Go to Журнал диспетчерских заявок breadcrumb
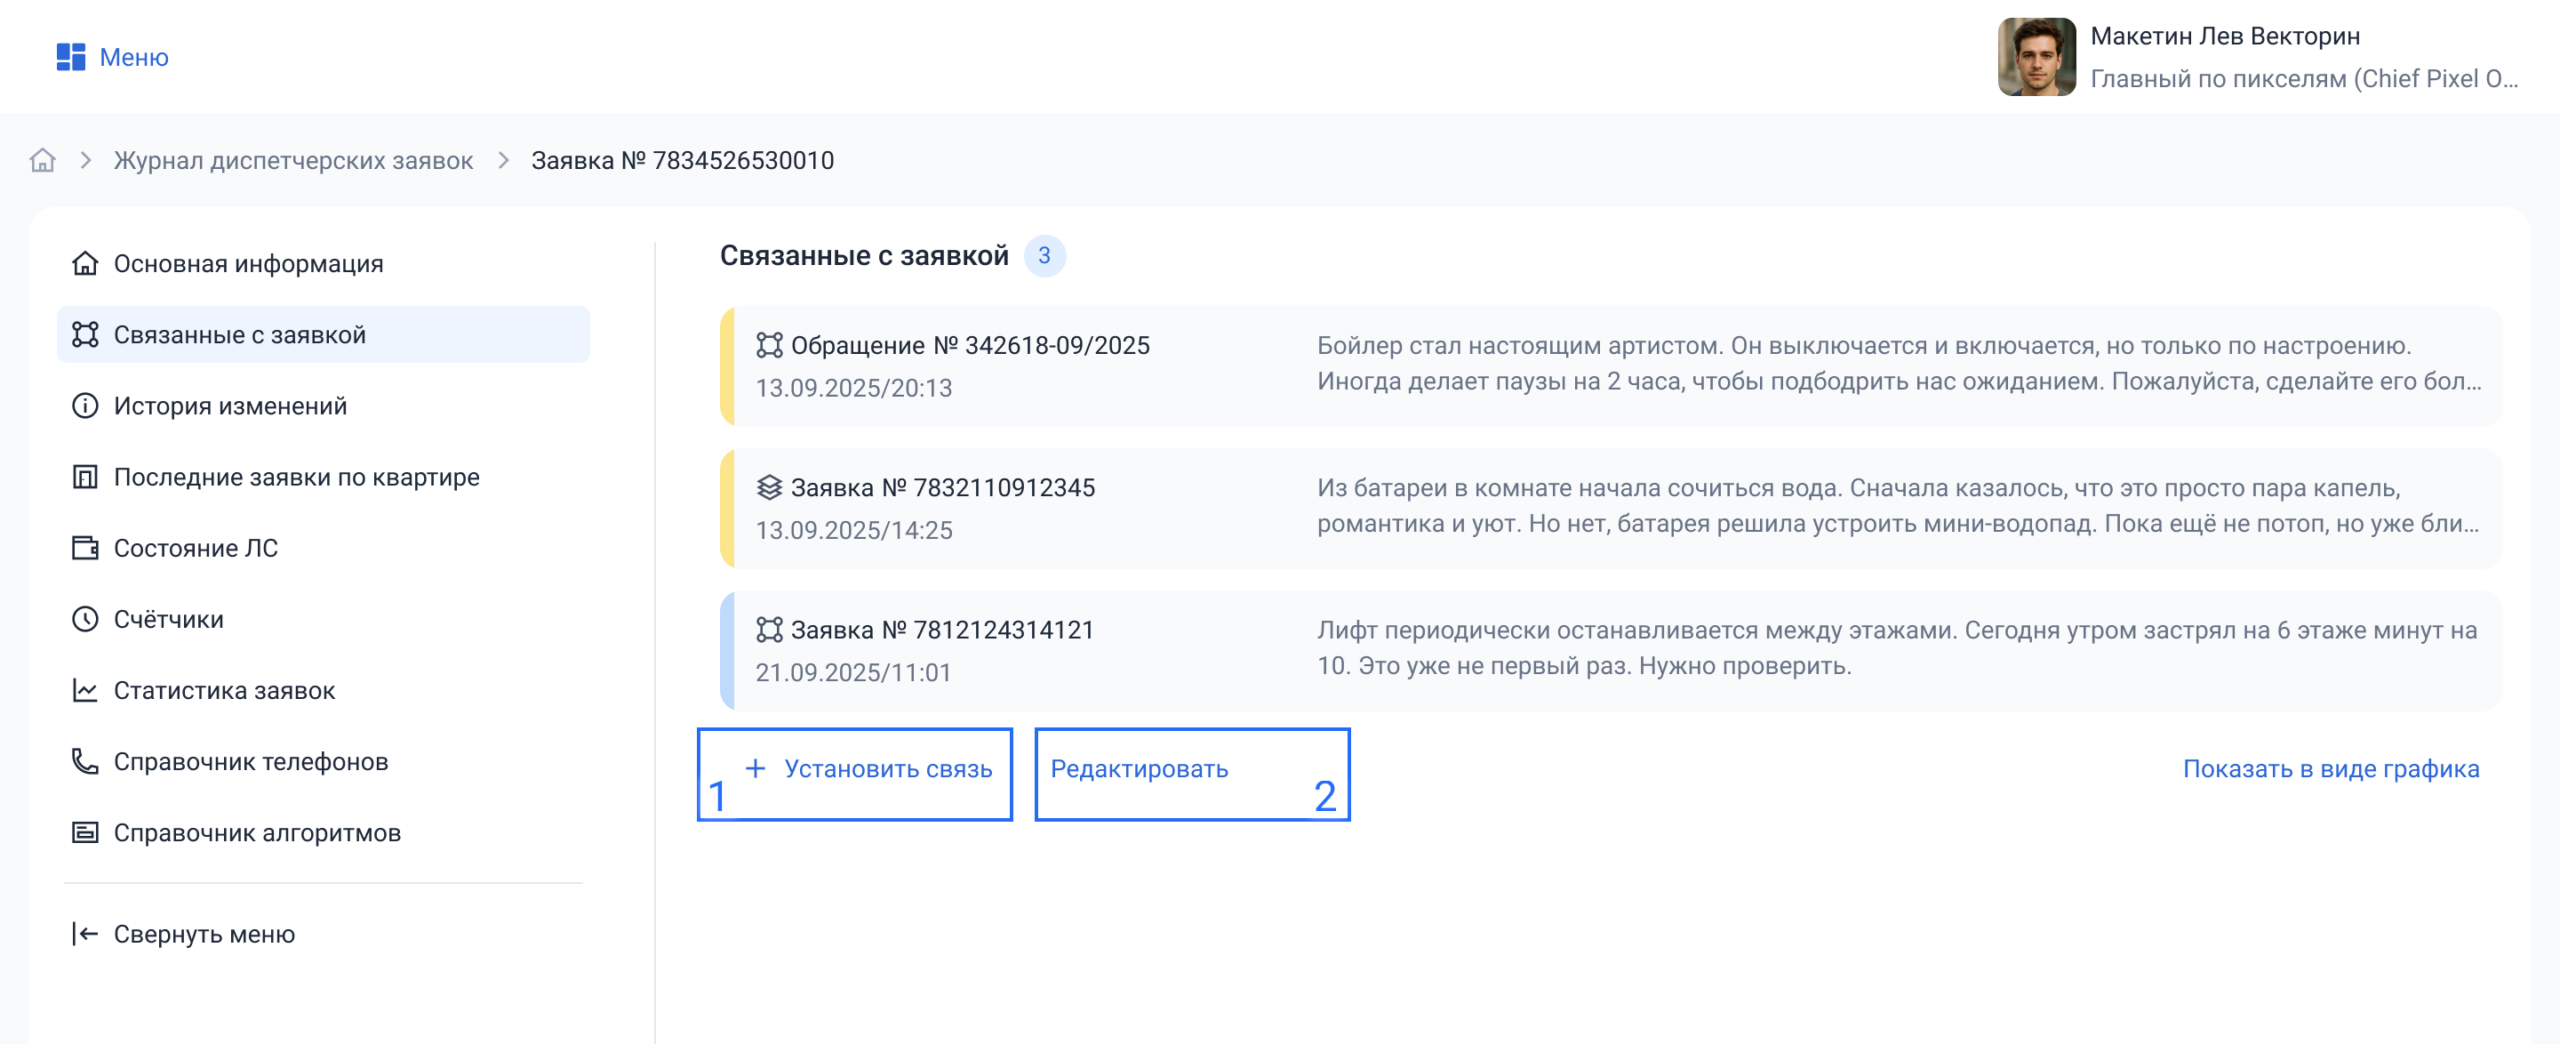 pos(293,160)
